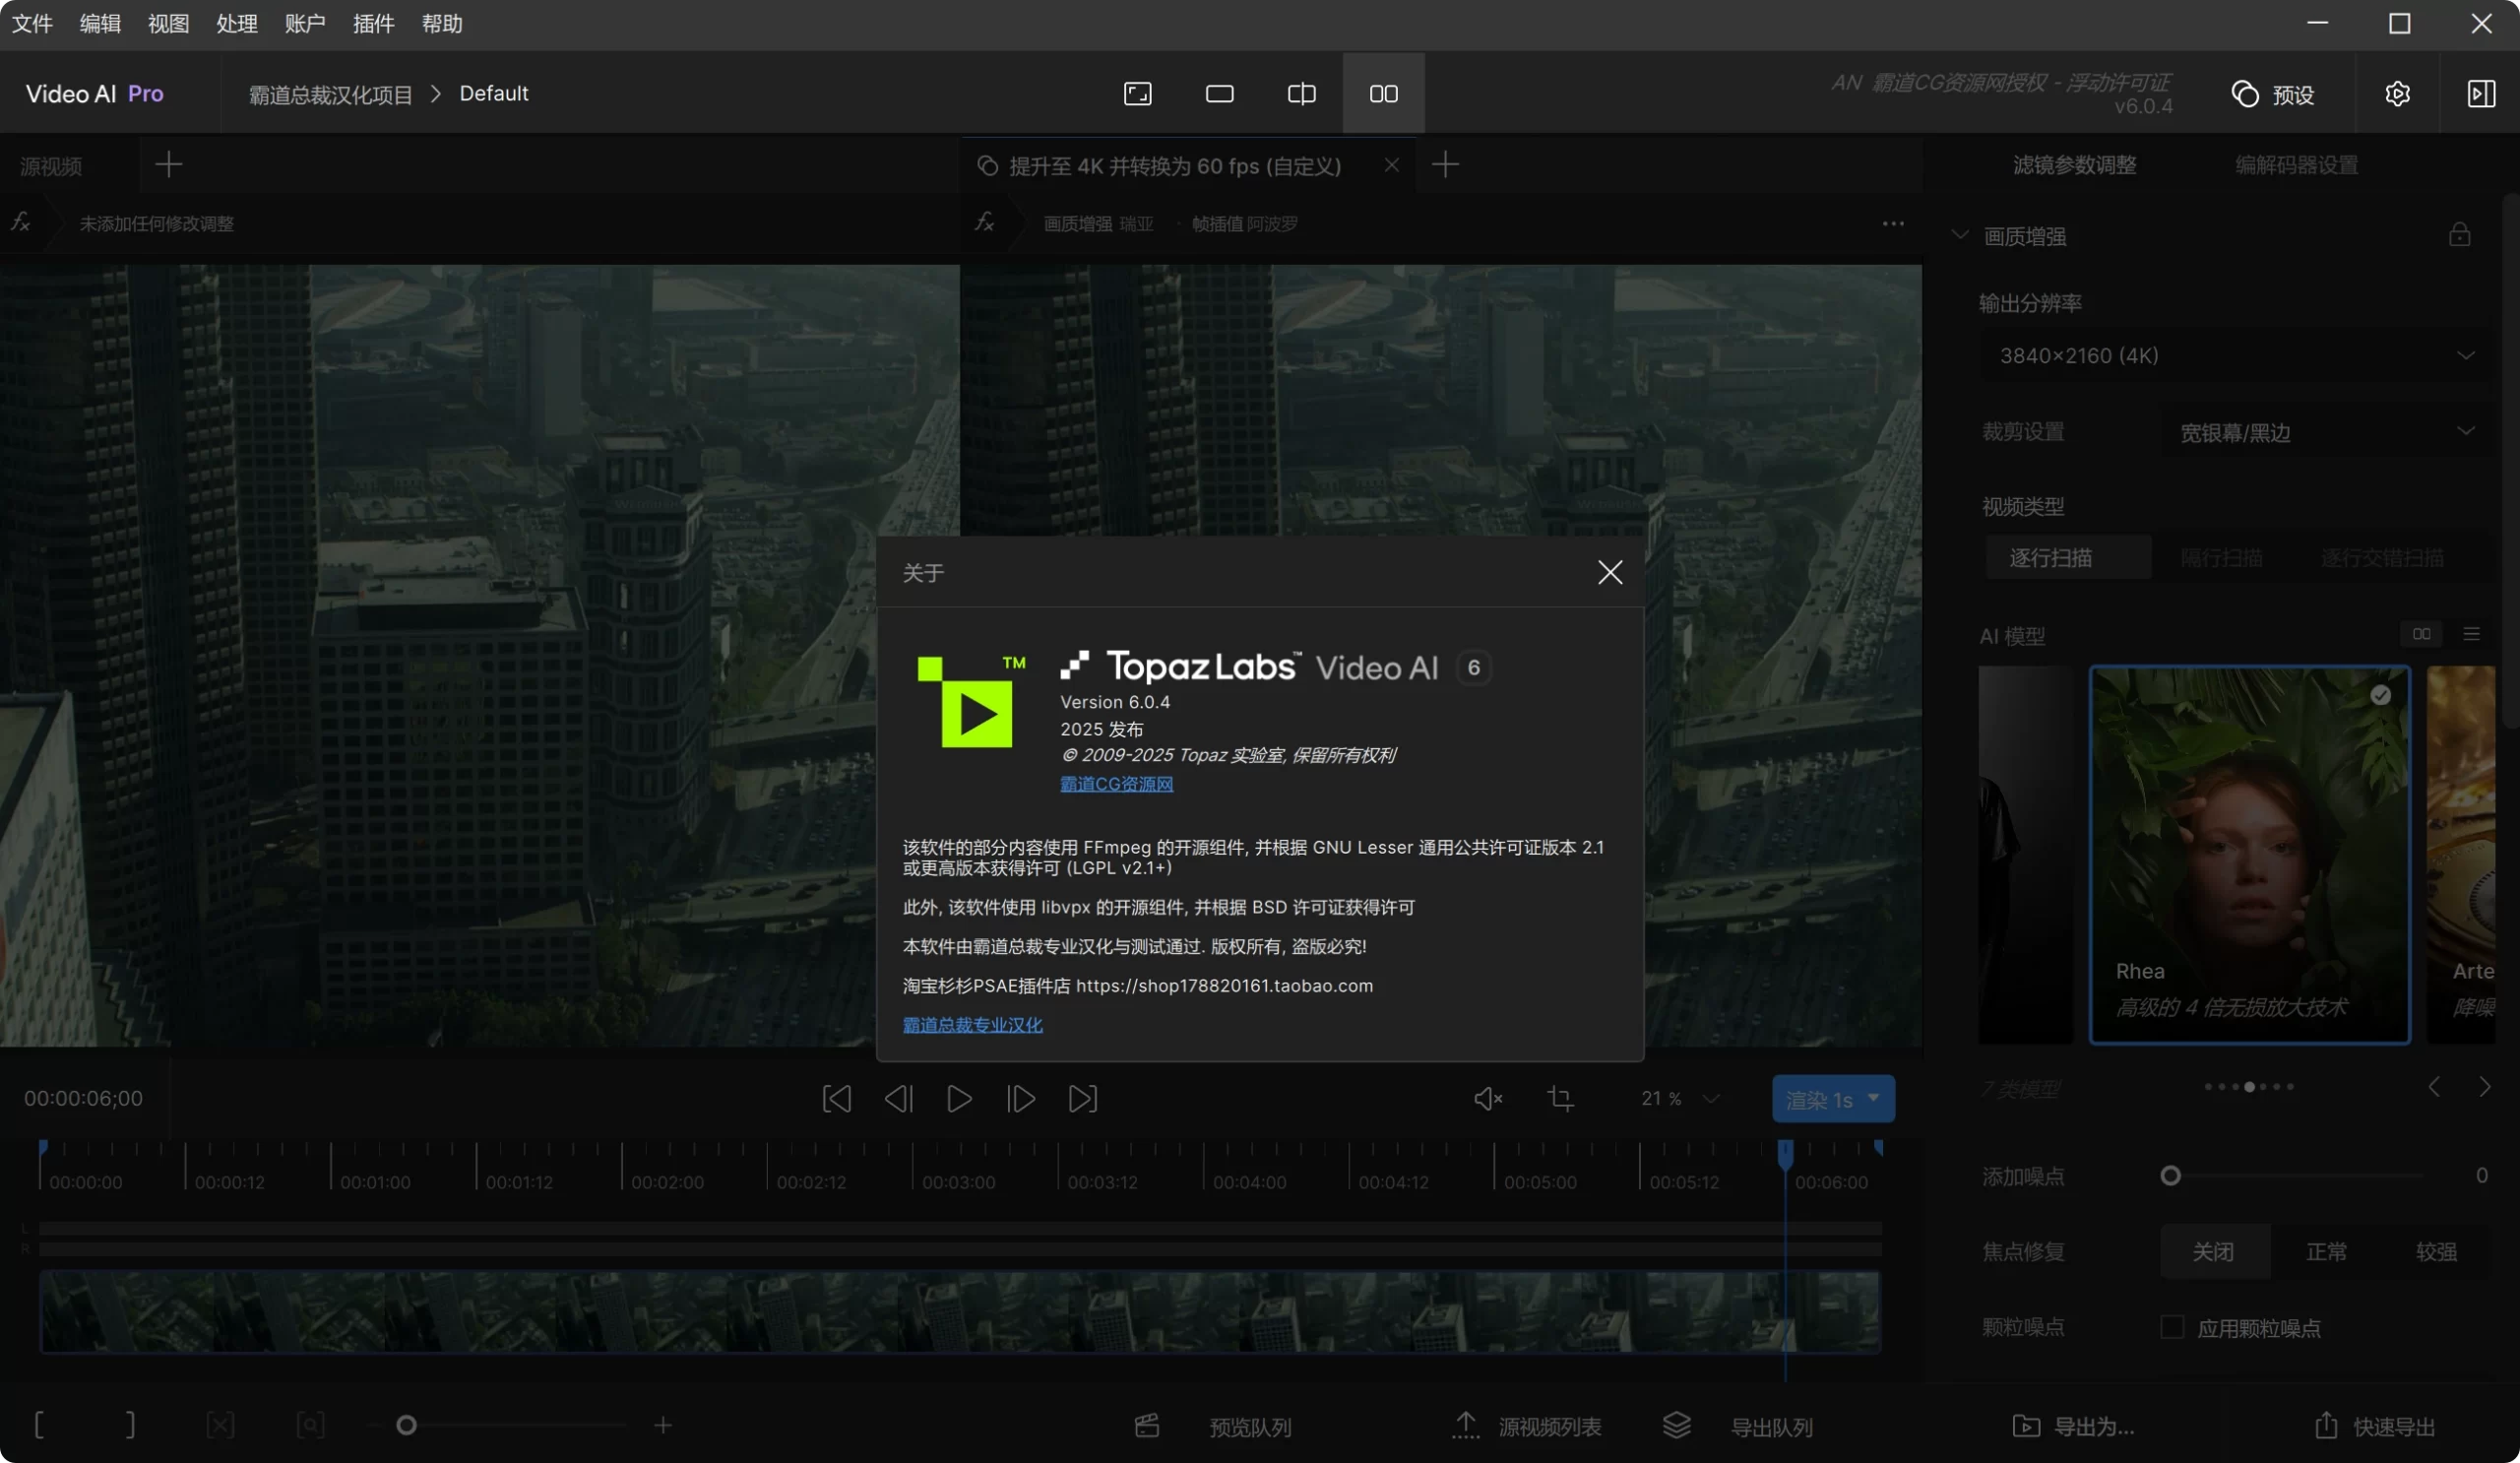The width and height of the screenshot is (2520, 1463).
Task: Open the 视图 menu
Action: pyautogui.click(x=168, y=23)
